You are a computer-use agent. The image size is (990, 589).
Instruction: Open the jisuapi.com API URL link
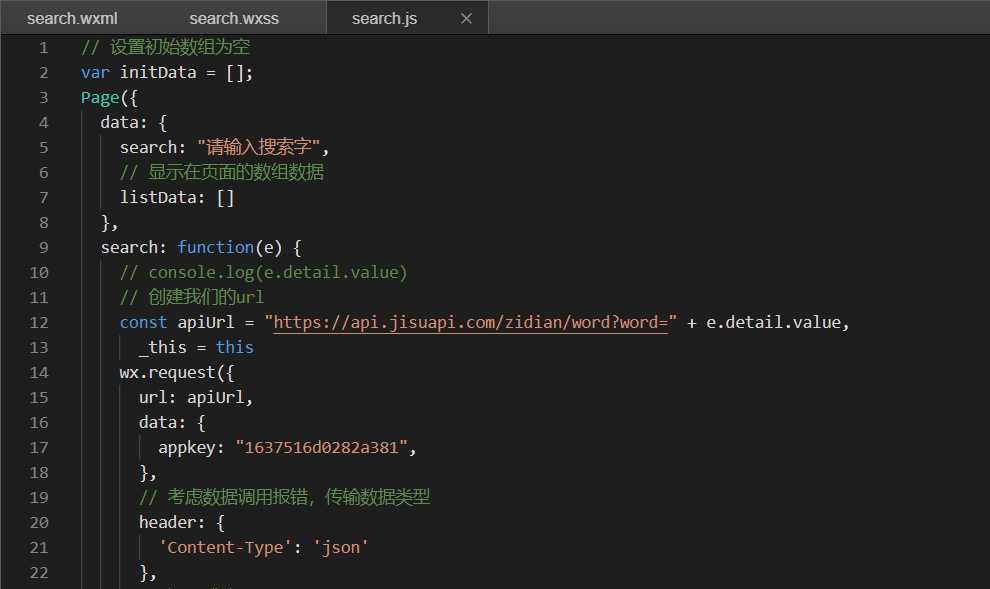[470, 323]
